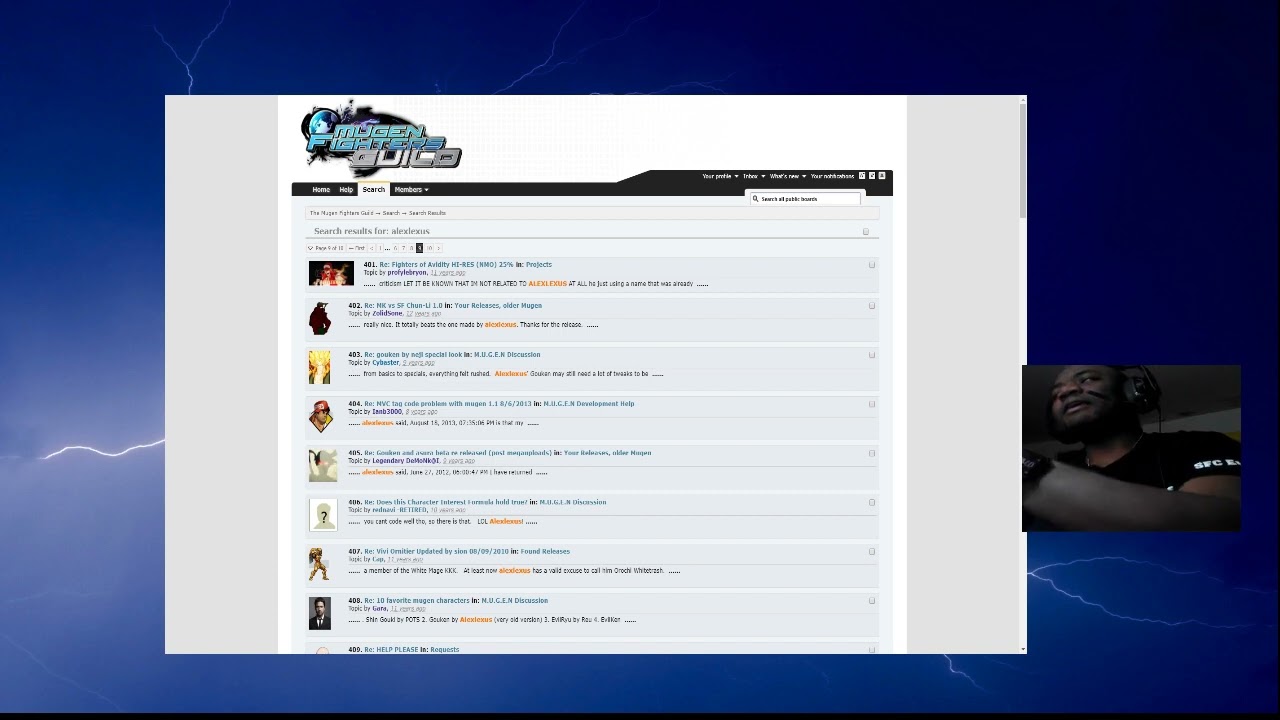Expand the Members dropdown menu
The width and height of the screenshot is (1280, 720).
(x=411, y=190)
